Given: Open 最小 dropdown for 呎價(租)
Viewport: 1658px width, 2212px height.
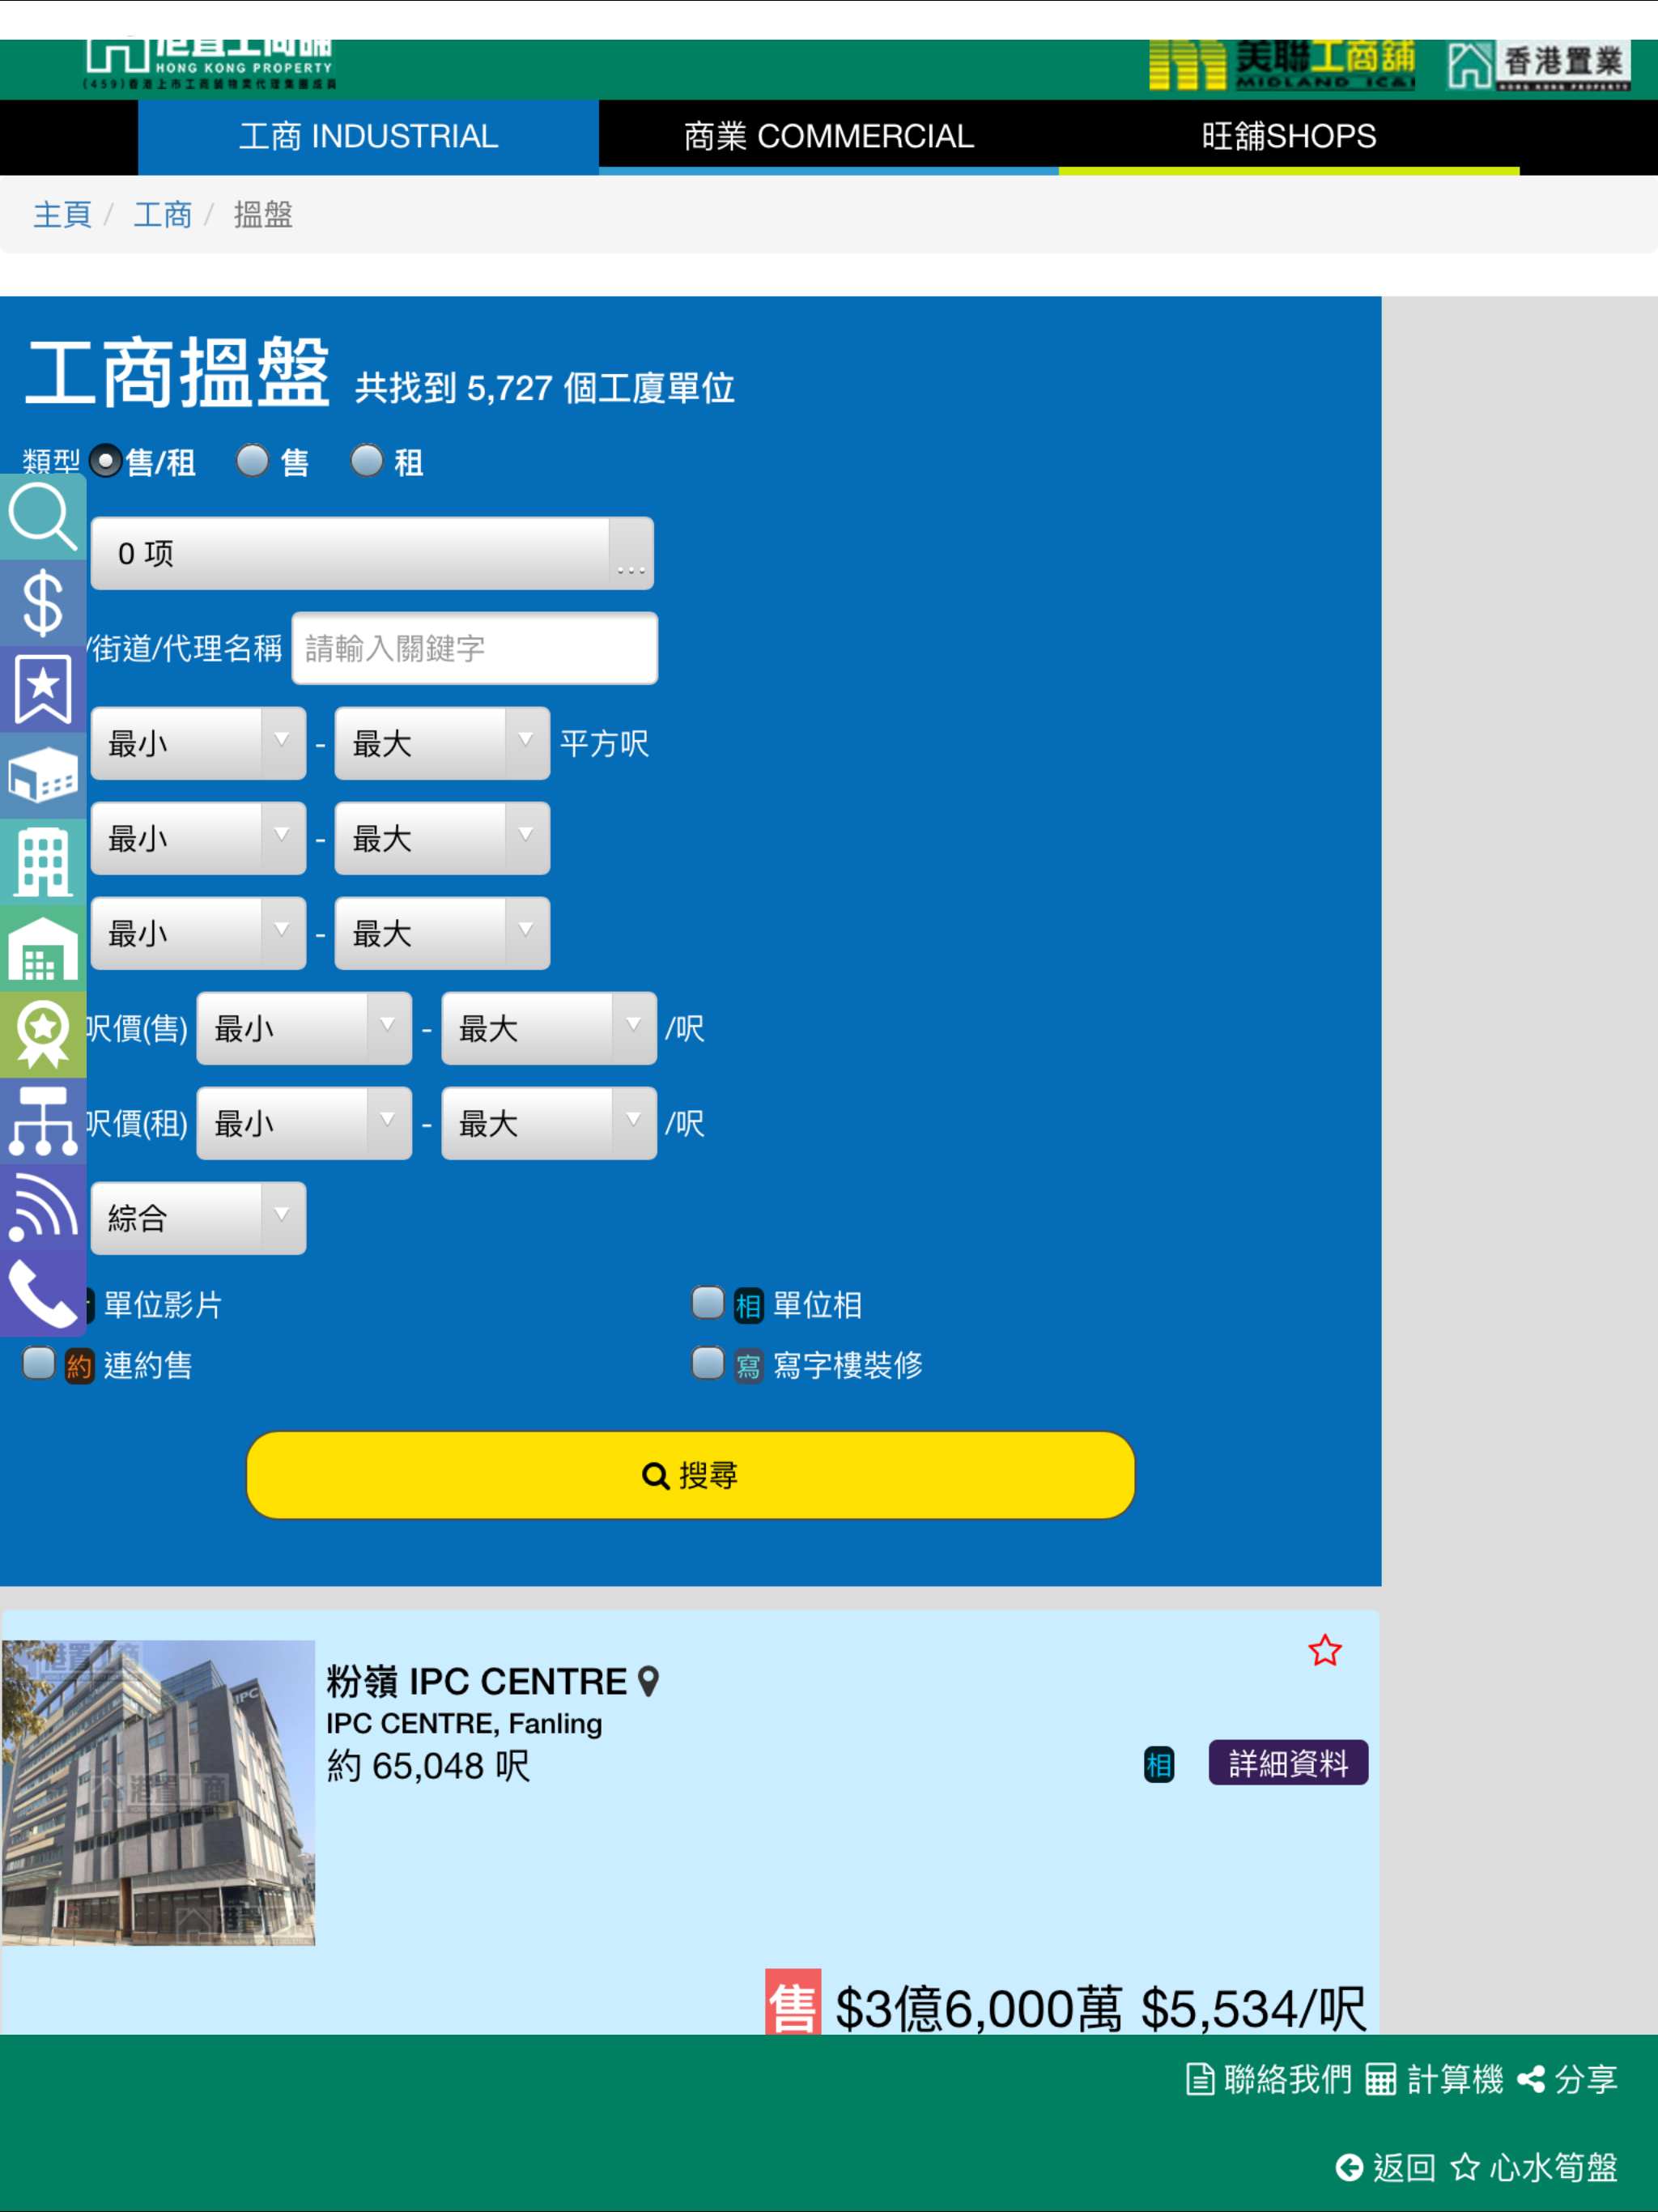Looking at the screenshot, I should coord(304,1123).
